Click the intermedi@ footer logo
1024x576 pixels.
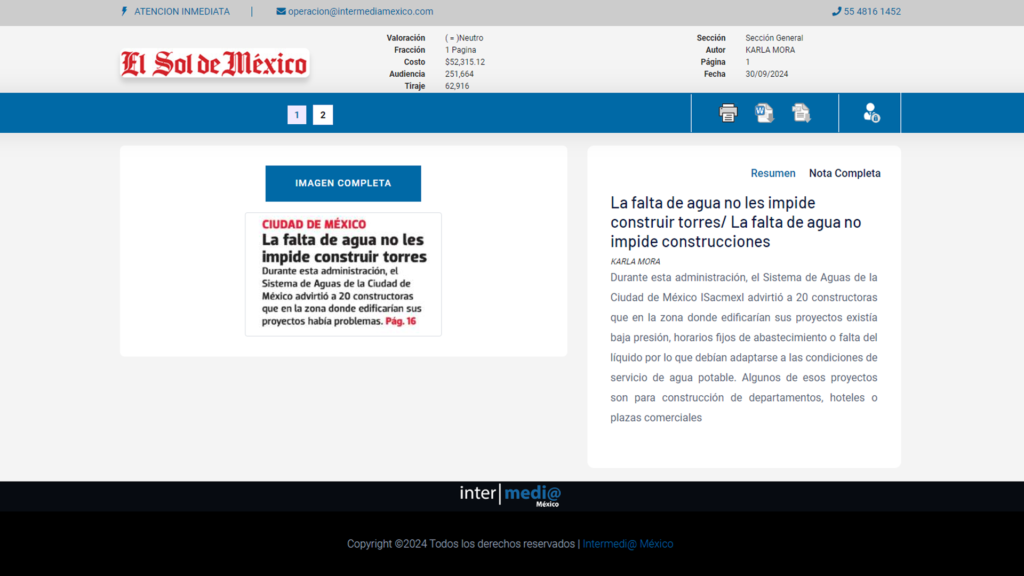click(510, 495)
